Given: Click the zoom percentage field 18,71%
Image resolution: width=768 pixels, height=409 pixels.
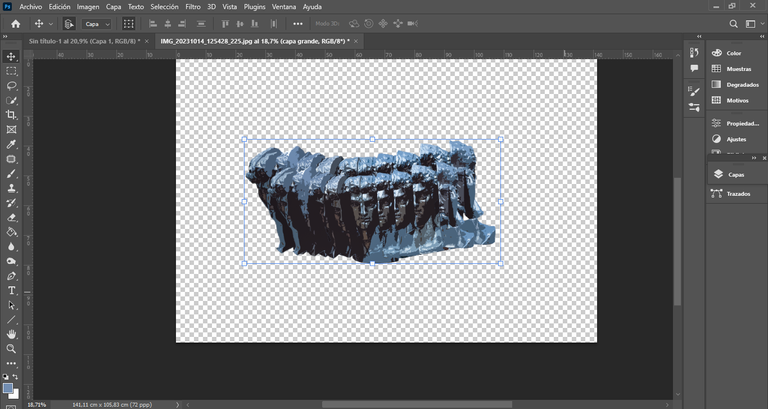Looking at the screenshot, I should pyautogui.click(x=37, y=405).
